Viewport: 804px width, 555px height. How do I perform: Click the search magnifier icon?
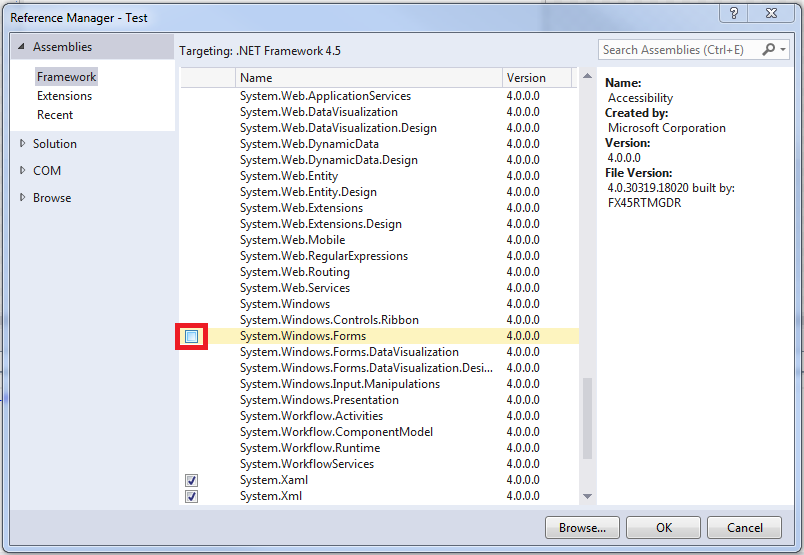[768, 50]
